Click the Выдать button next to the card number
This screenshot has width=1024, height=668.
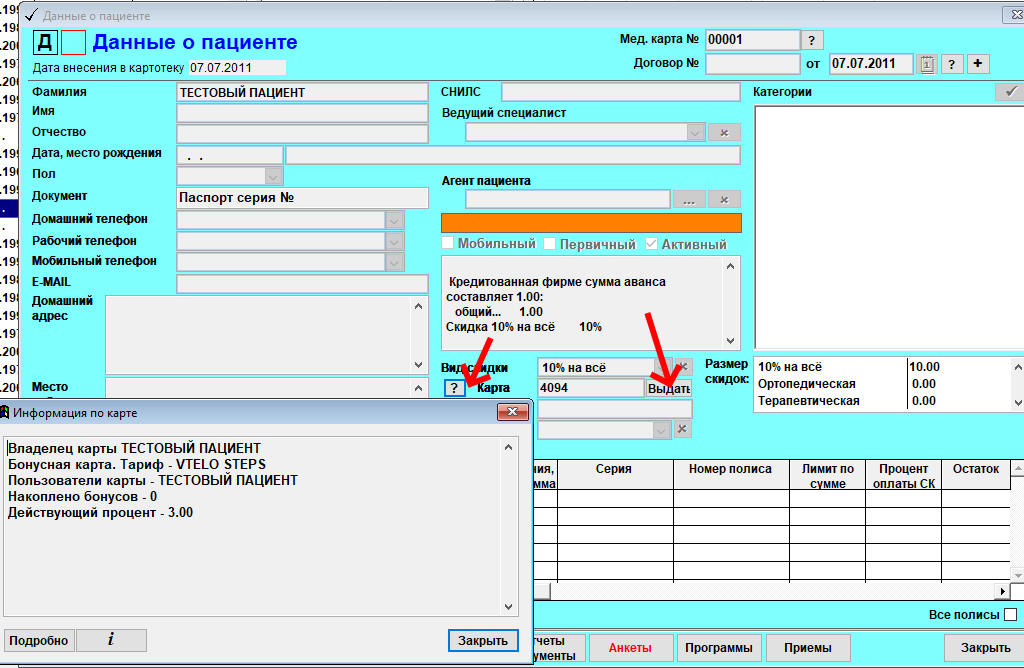(668, 388)
